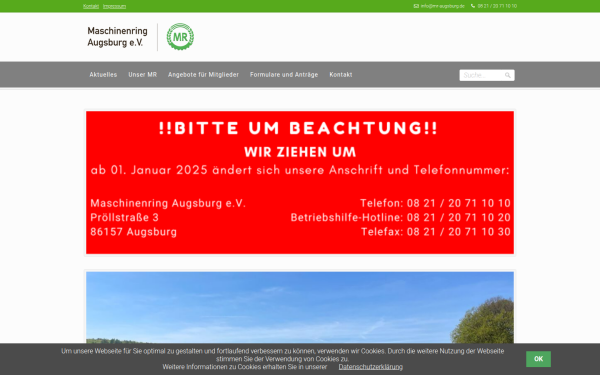Click '86157 Augsburg' text

(x=134, y=232)
